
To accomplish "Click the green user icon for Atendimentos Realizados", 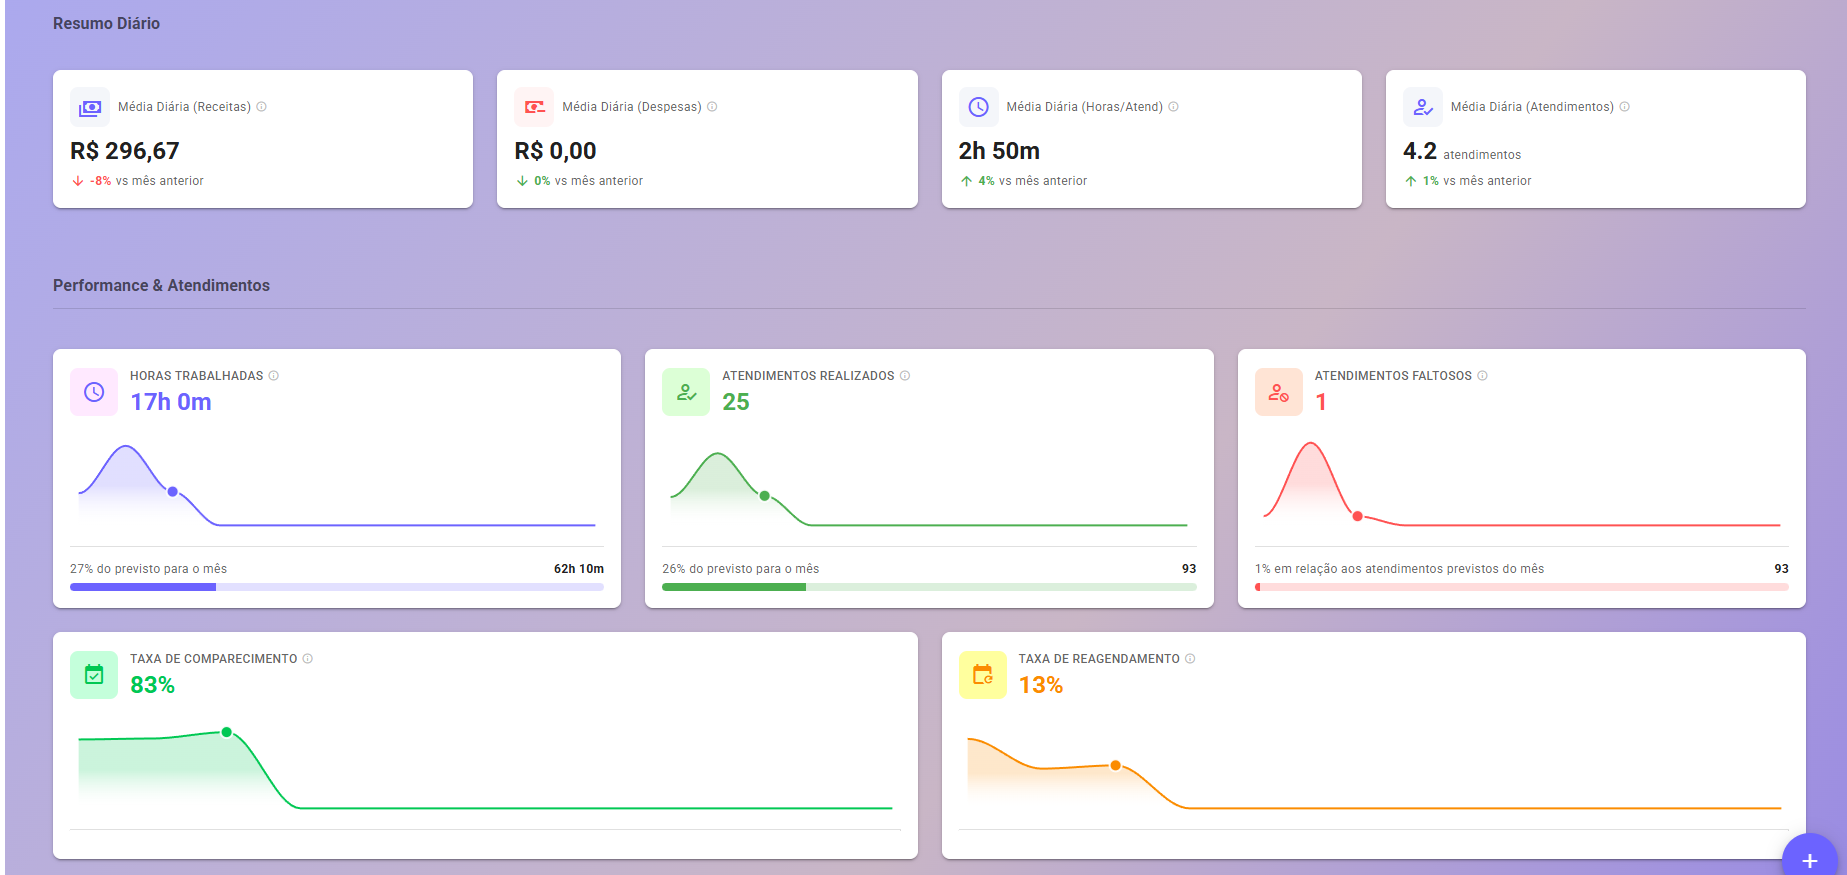I will (x=686, y=392).
